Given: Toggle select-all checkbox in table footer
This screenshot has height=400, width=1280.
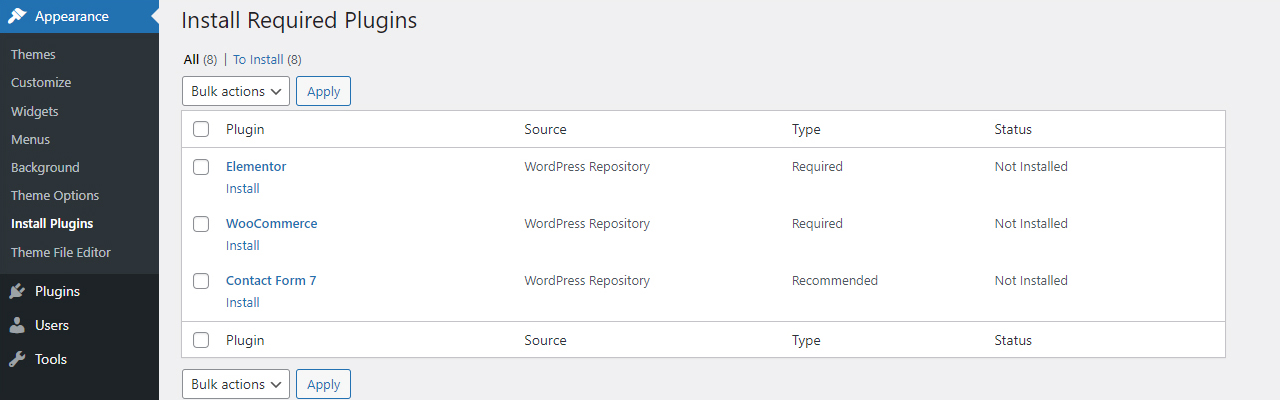Looking at the screenshot, I should click(x=201, y=340).
